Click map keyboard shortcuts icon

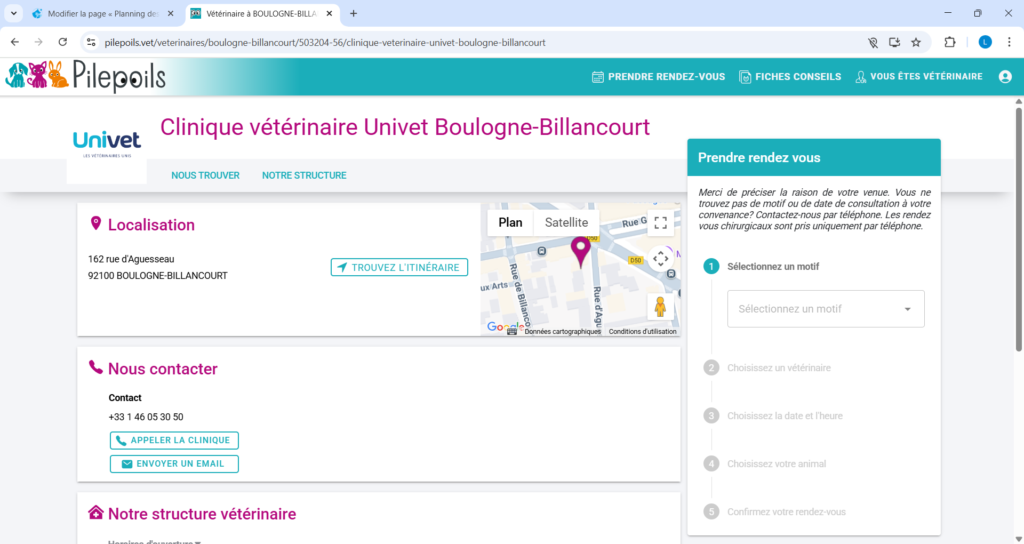coord(511,332)
